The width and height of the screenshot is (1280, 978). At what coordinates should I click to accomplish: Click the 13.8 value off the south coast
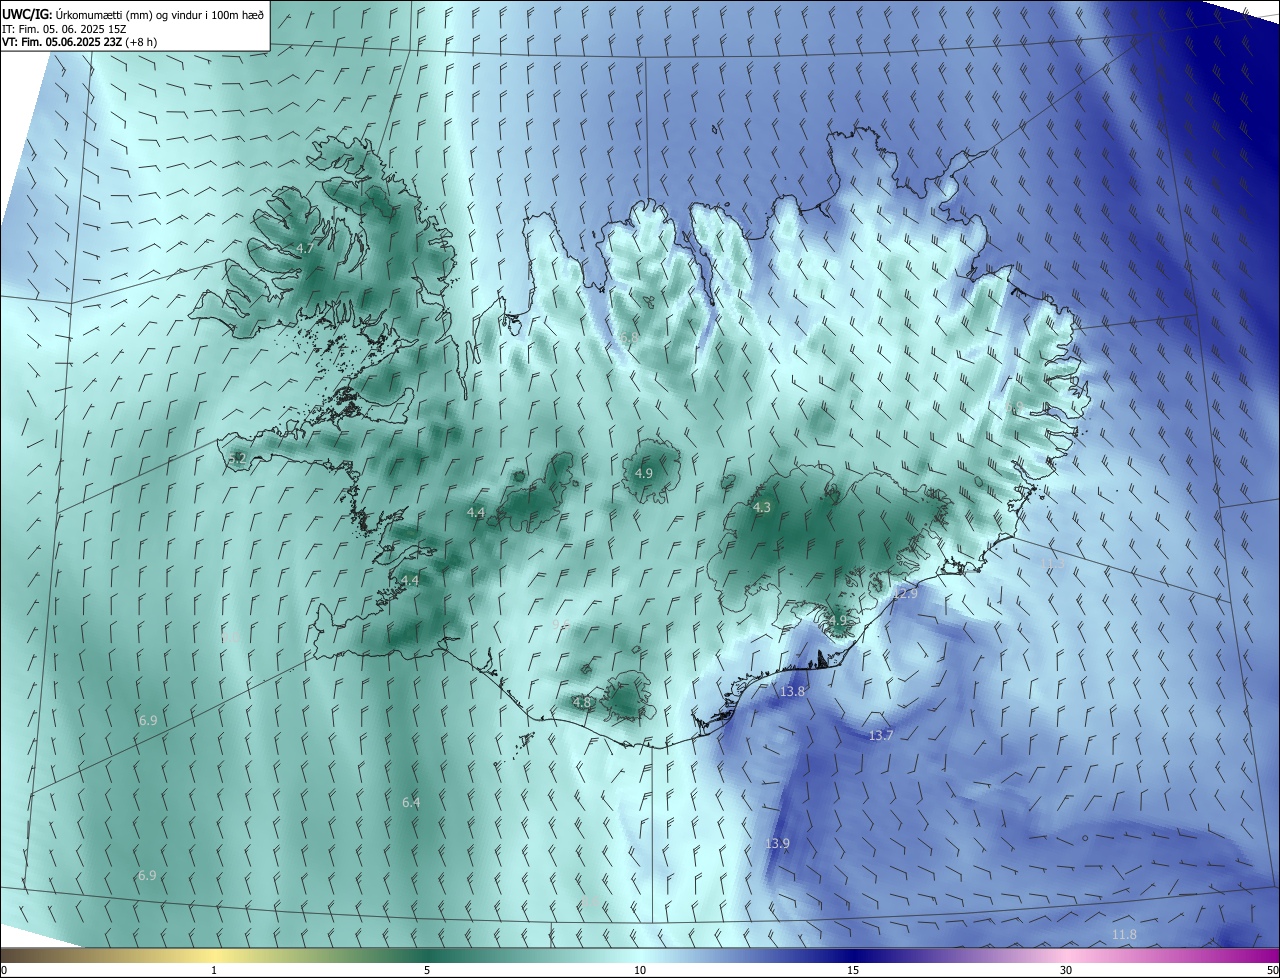pyautogui.click(x=793, y=692)
